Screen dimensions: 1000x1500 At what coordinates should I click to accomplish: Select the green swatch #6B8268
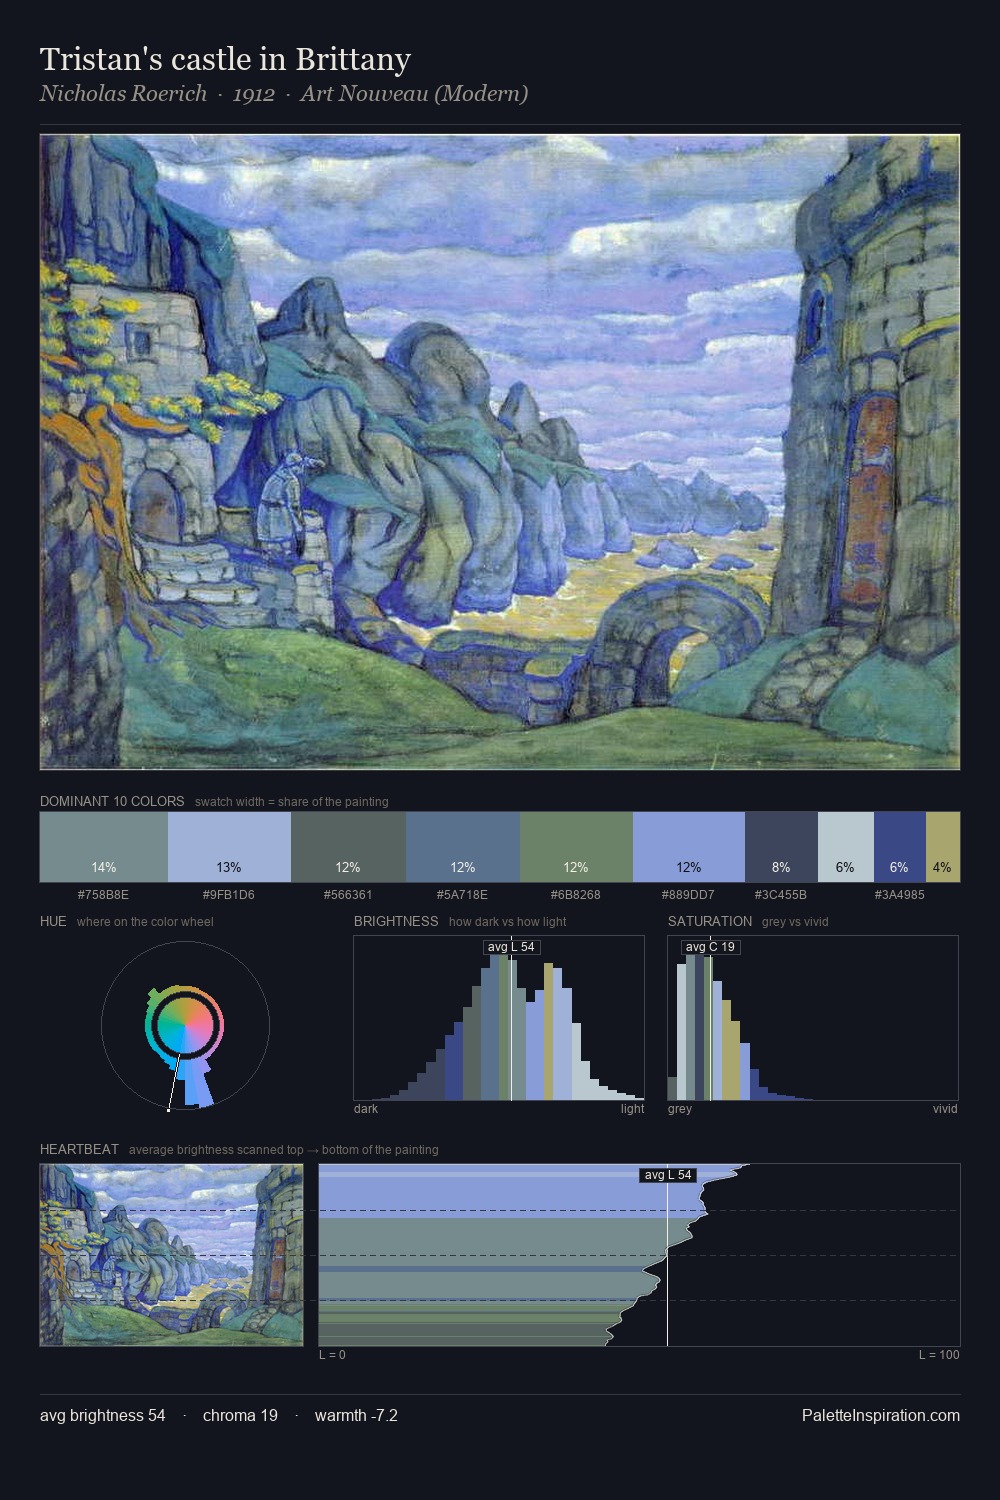(x=576, y=847)
